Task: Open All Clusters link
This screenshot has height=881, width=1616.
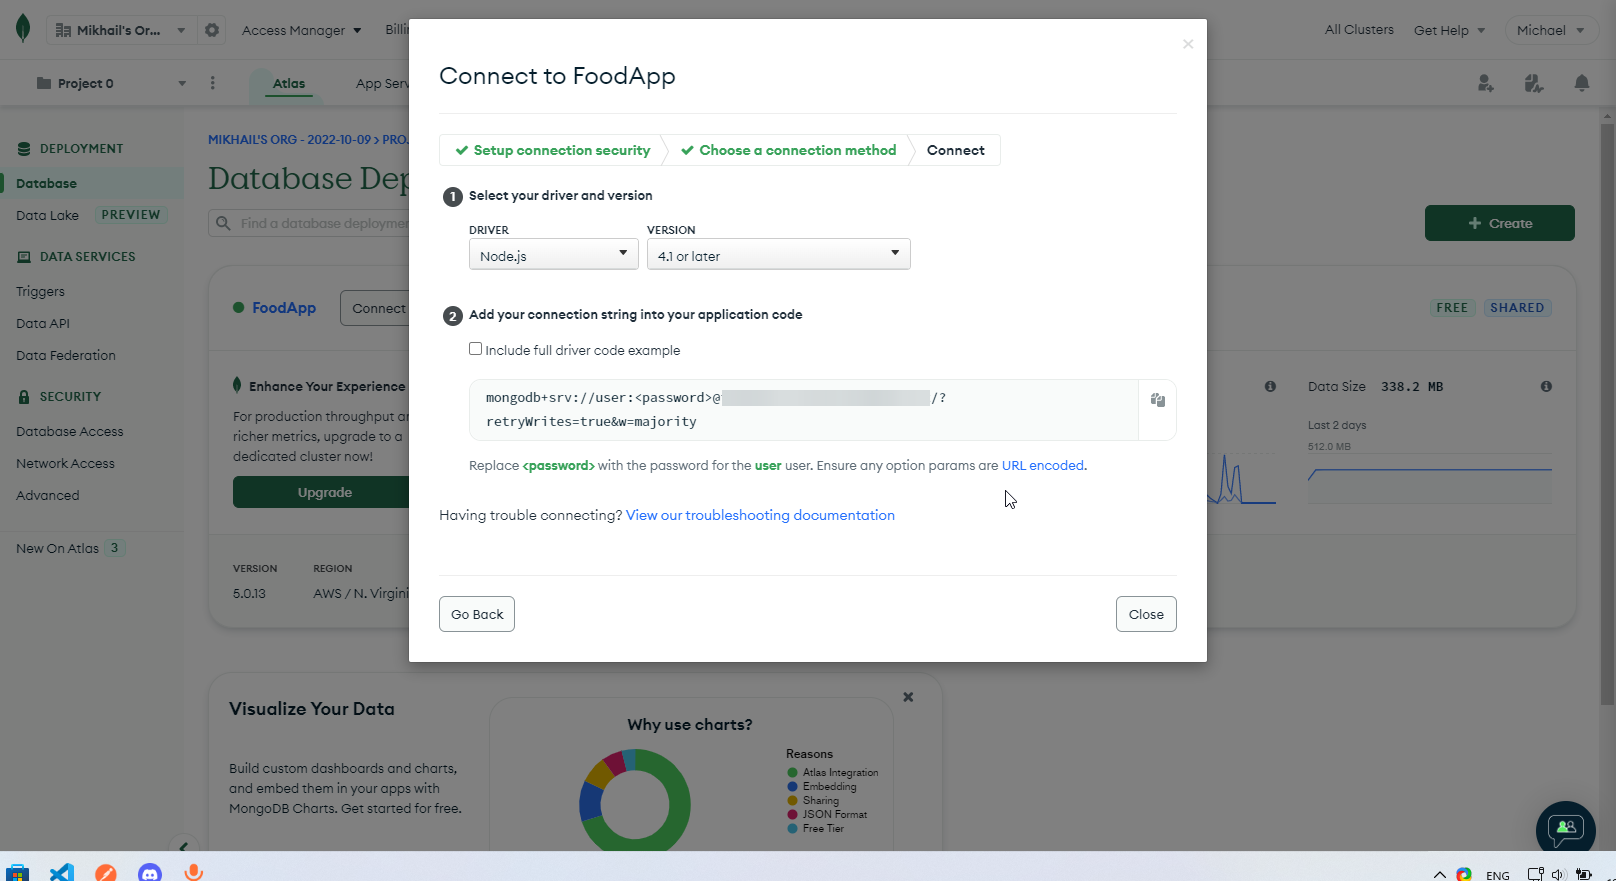Action: coord(1359,30)
